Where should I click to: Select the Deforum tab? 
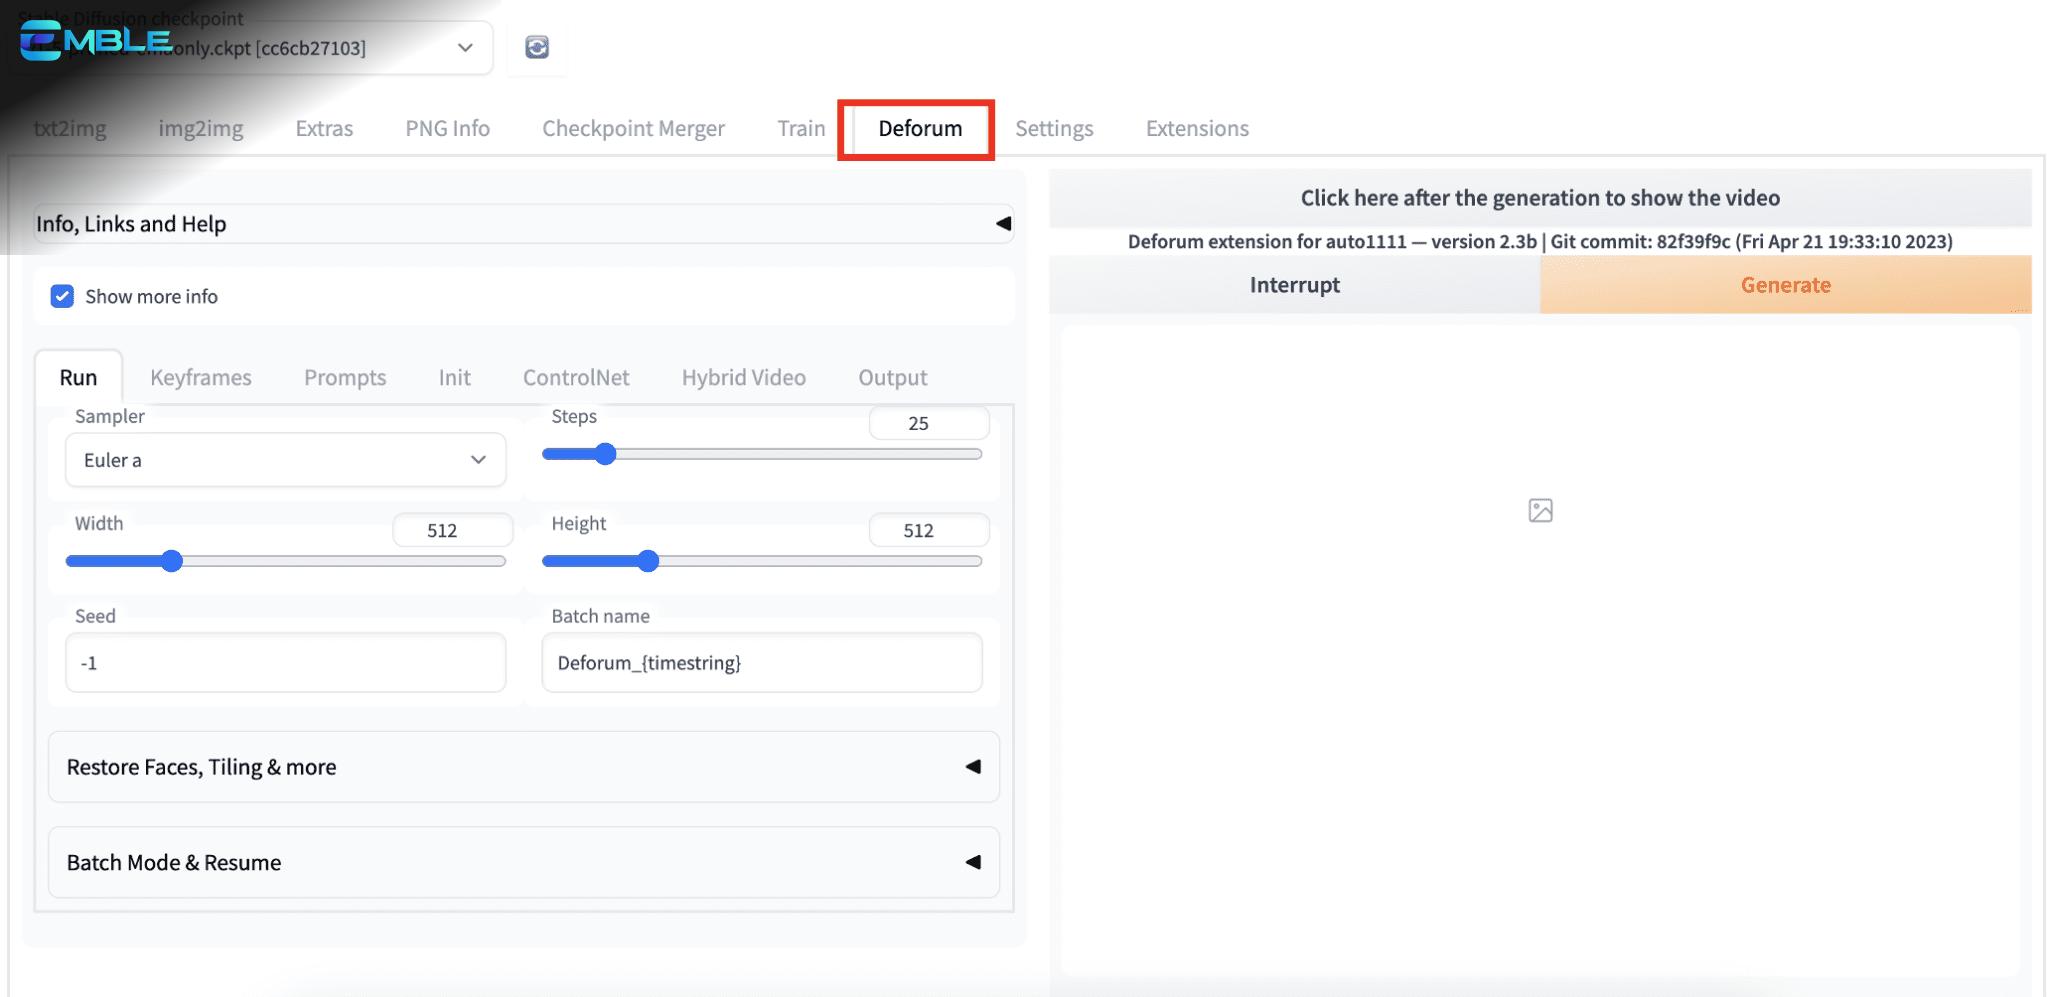click(x=920, y=128)
